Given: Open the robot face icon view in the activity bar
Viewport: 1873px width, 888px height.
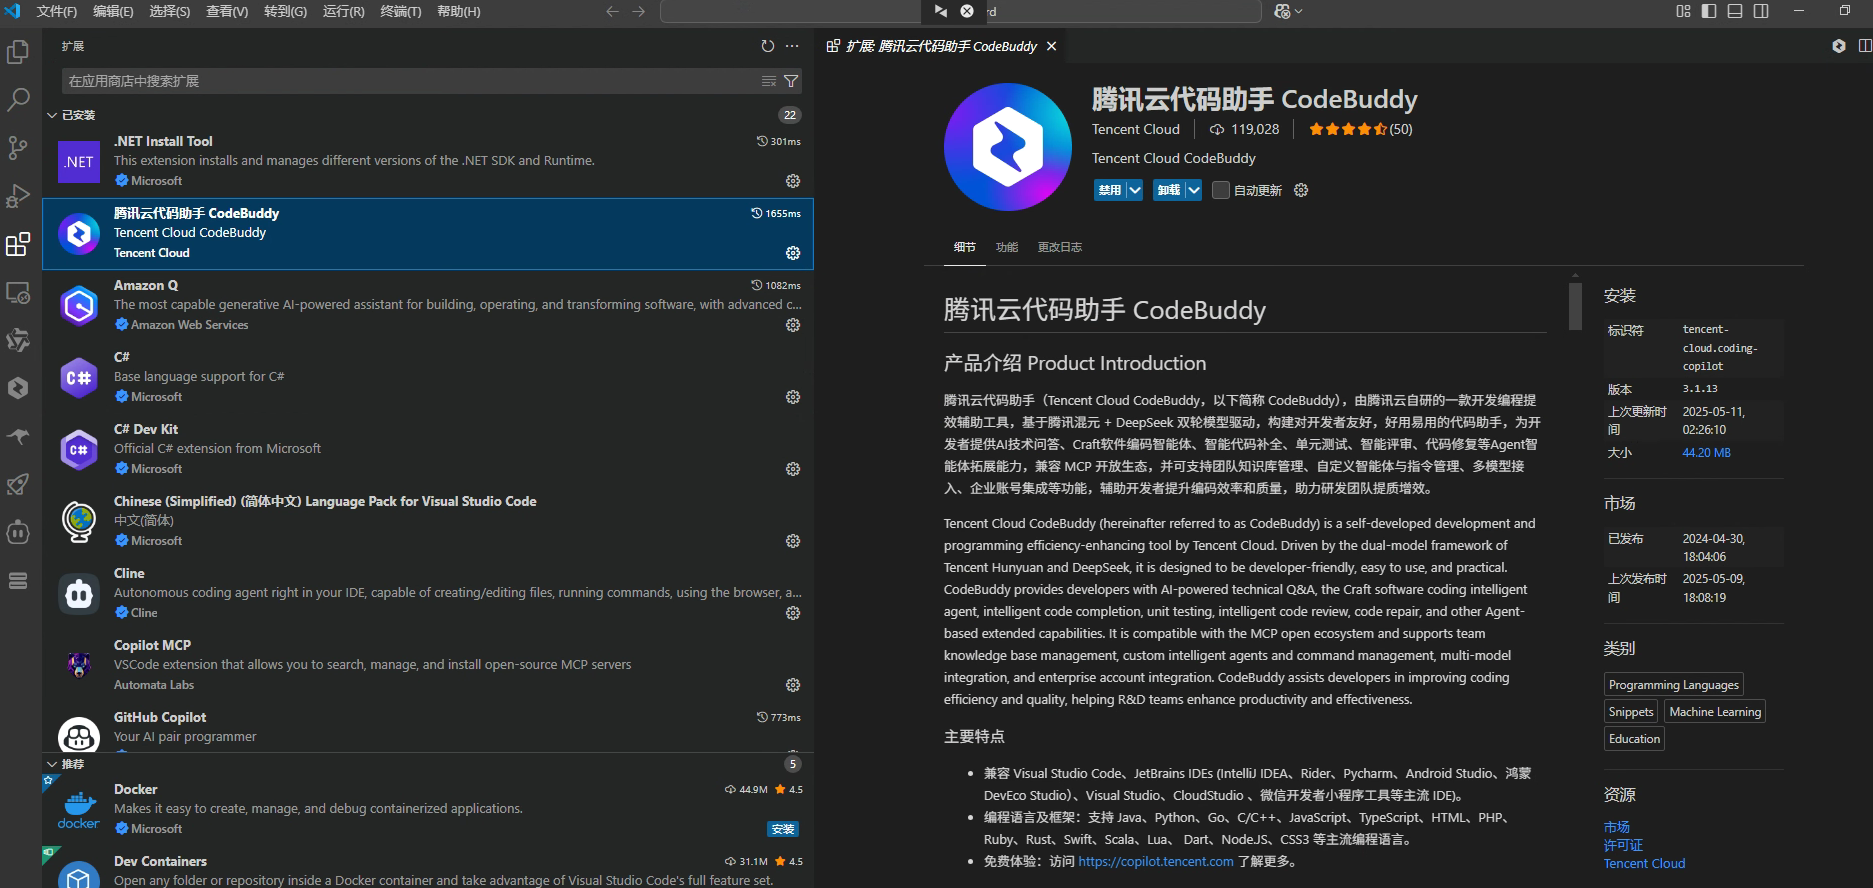Looking at the screenshot, I should [x=18, y=532].
